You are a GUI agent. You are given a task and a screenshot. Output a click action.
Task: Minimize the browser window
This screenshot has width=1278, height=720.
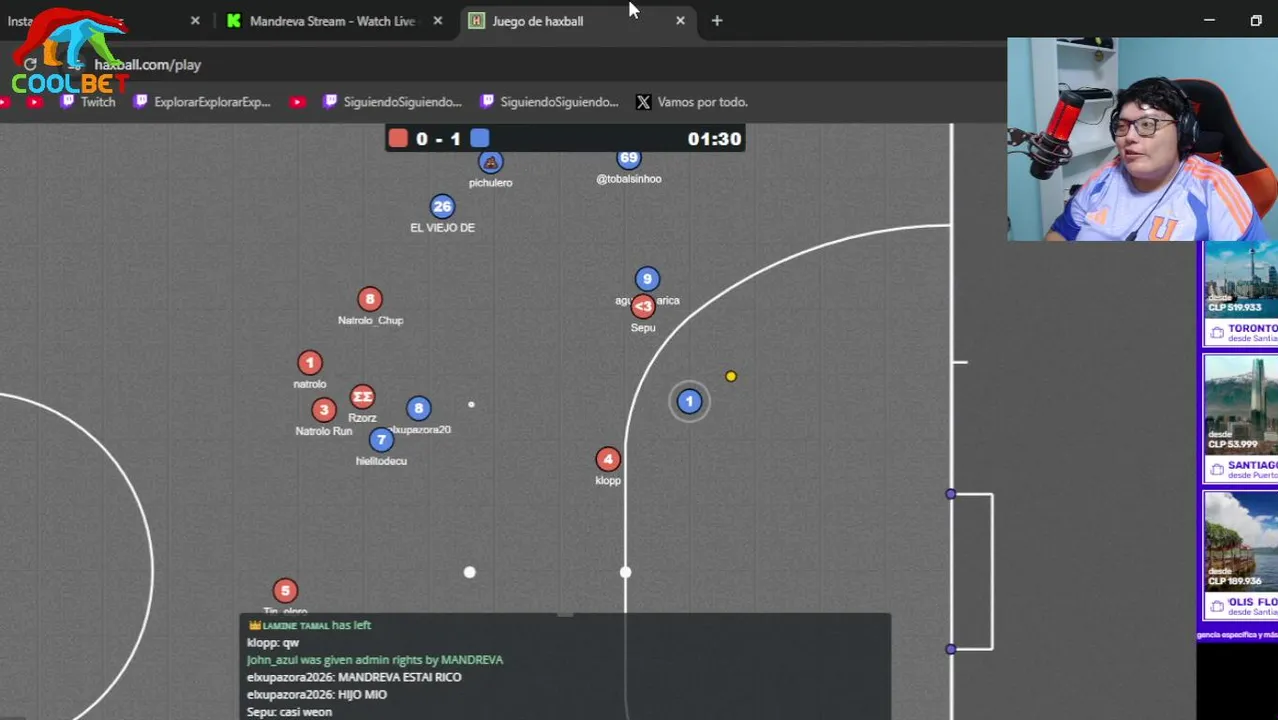click(x=1209, y=21)
